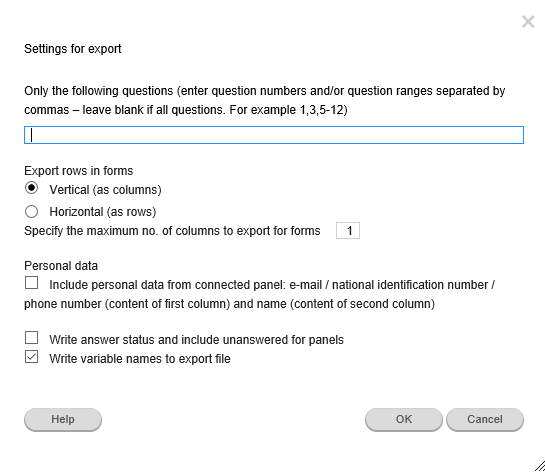Cancel the export settings dialog
This screenshot has width=545, height=473.
(485, 419)
